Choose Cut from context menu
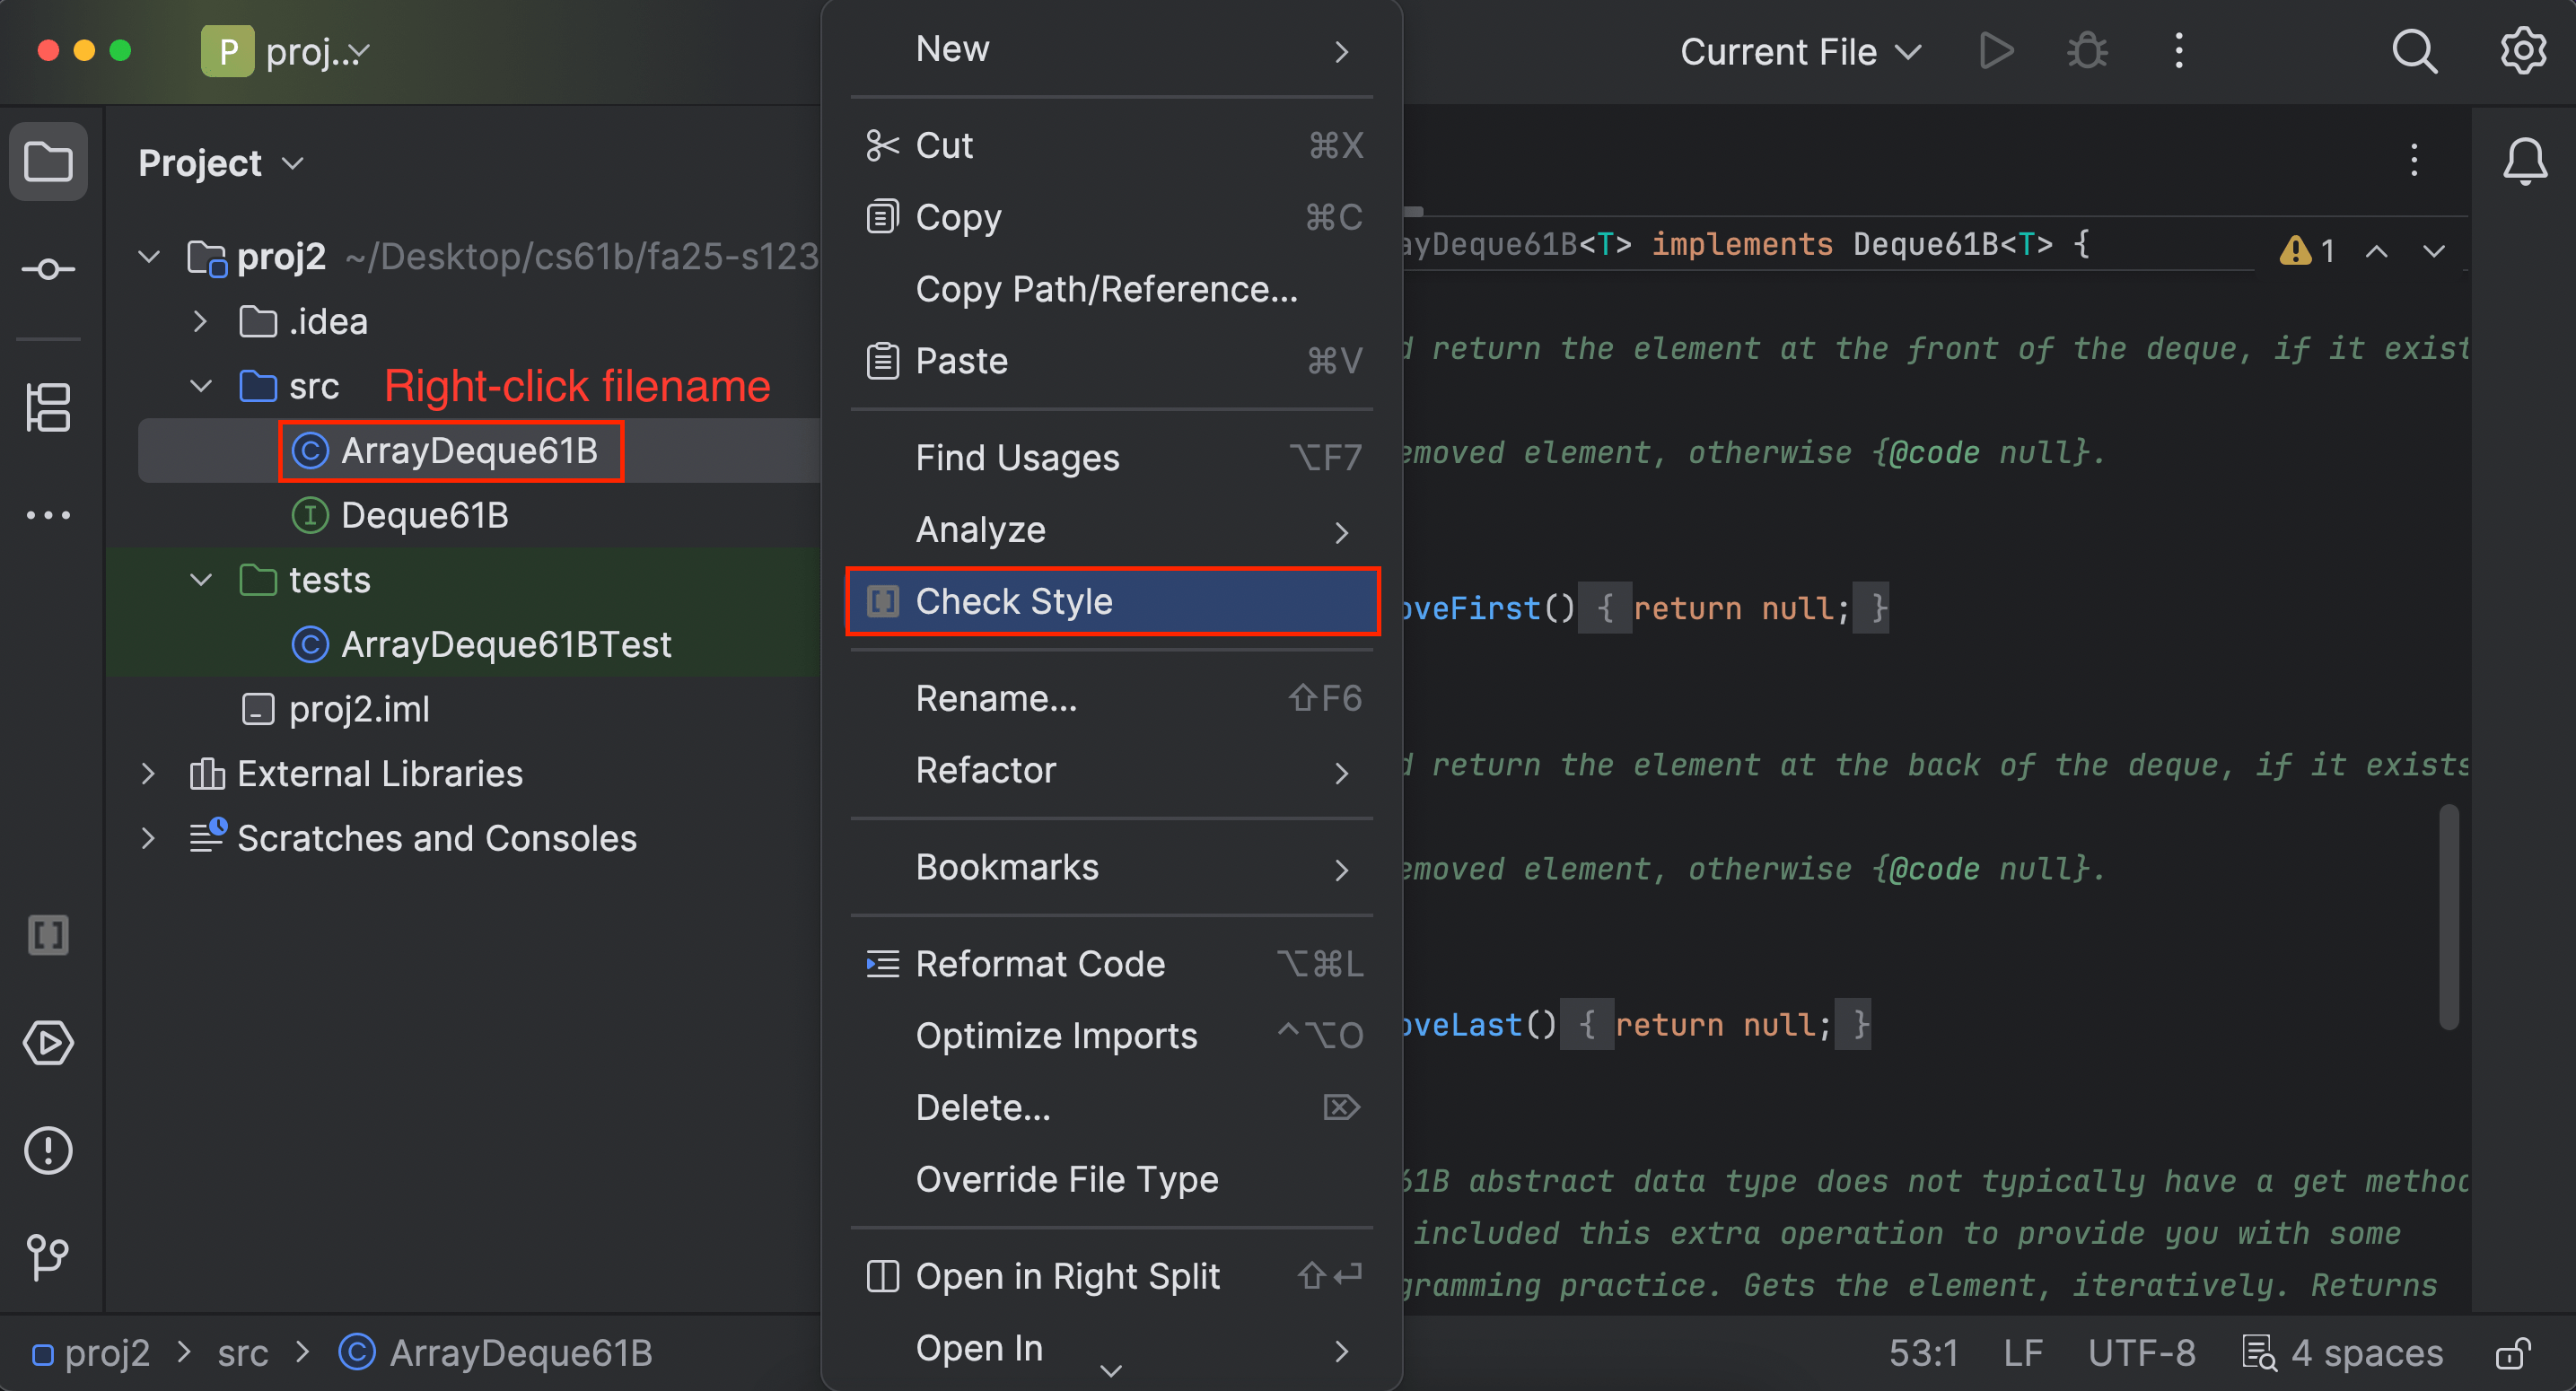 point(1112,145)
